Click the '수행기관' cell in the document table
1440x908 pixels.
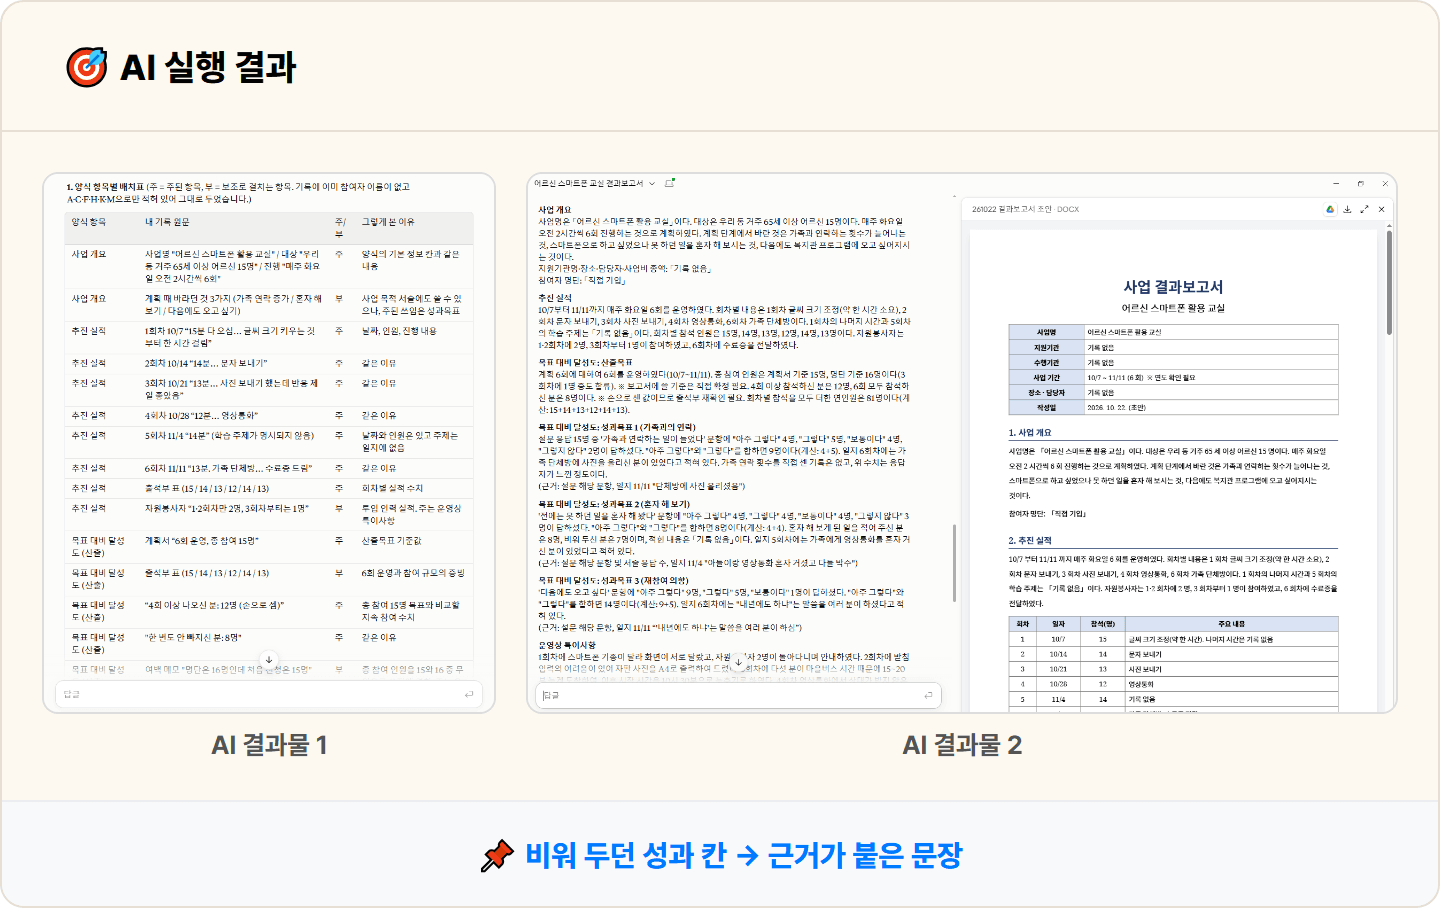(1046, 363)
